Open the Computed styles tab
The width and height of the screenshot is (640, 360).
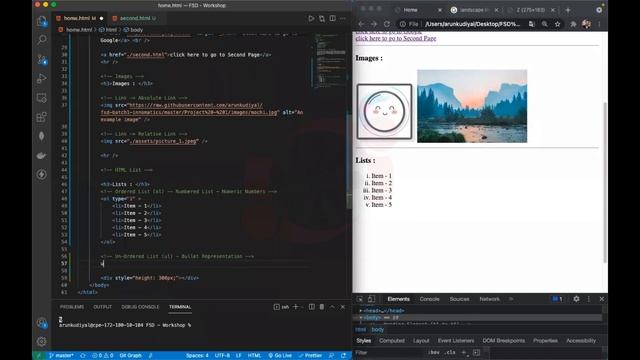pyautogui.click(x=391, y=341)
